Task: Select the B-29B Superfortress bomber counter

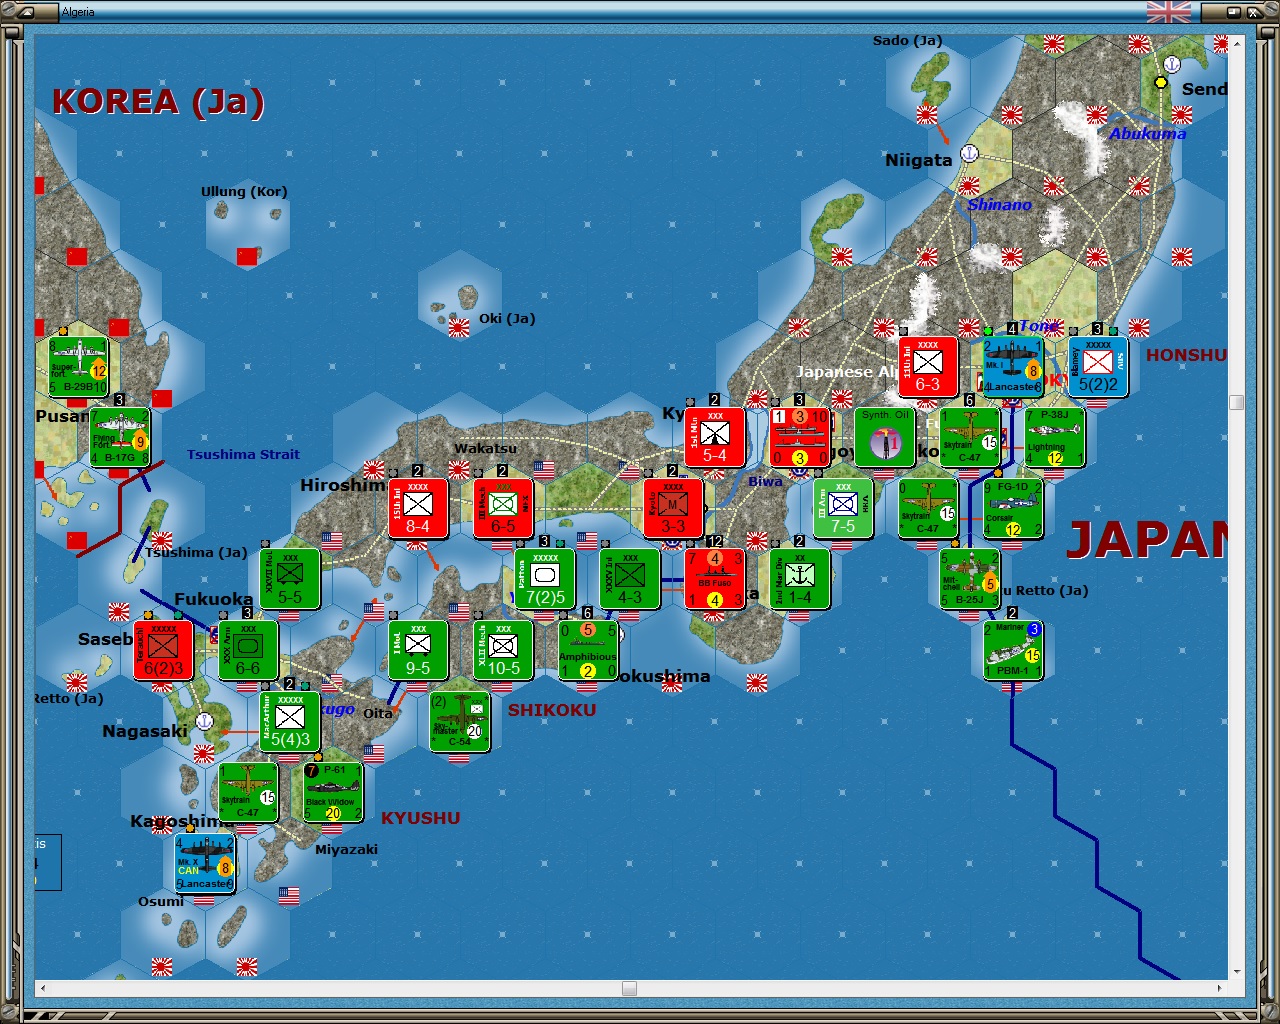Action: coord(78,367)
